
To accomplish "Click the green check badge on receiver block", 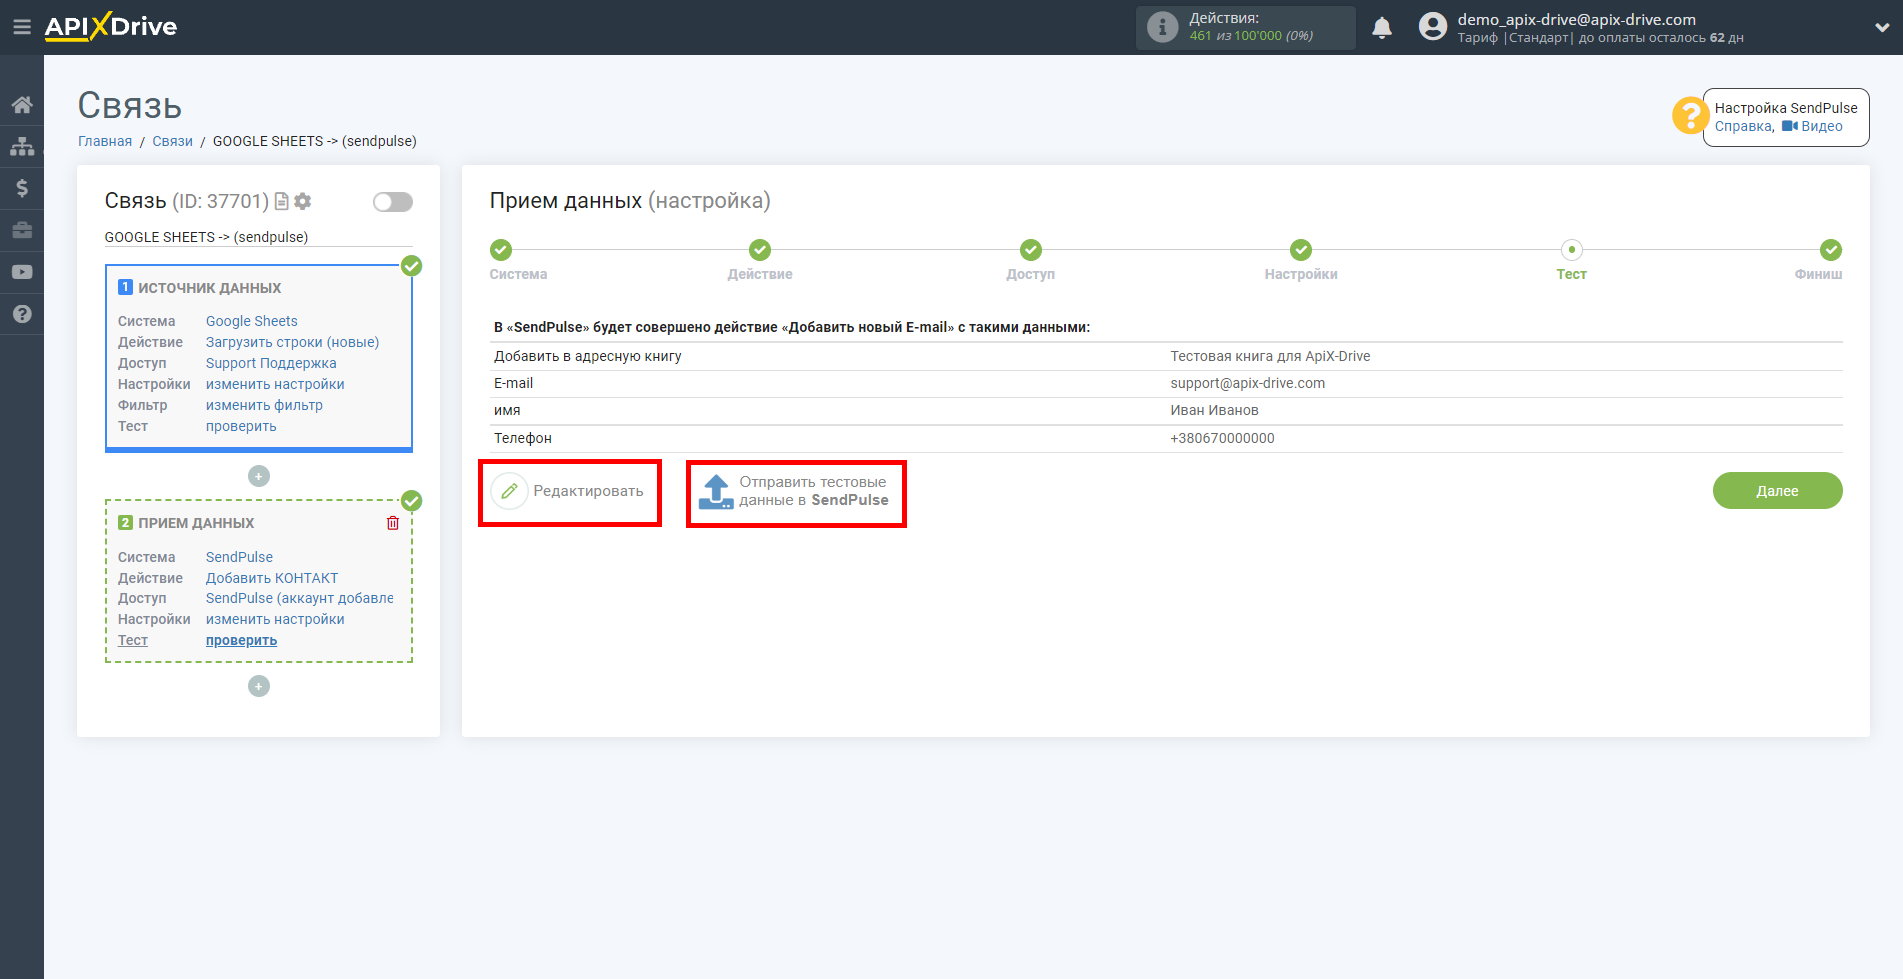I will (x=411, y=501).
